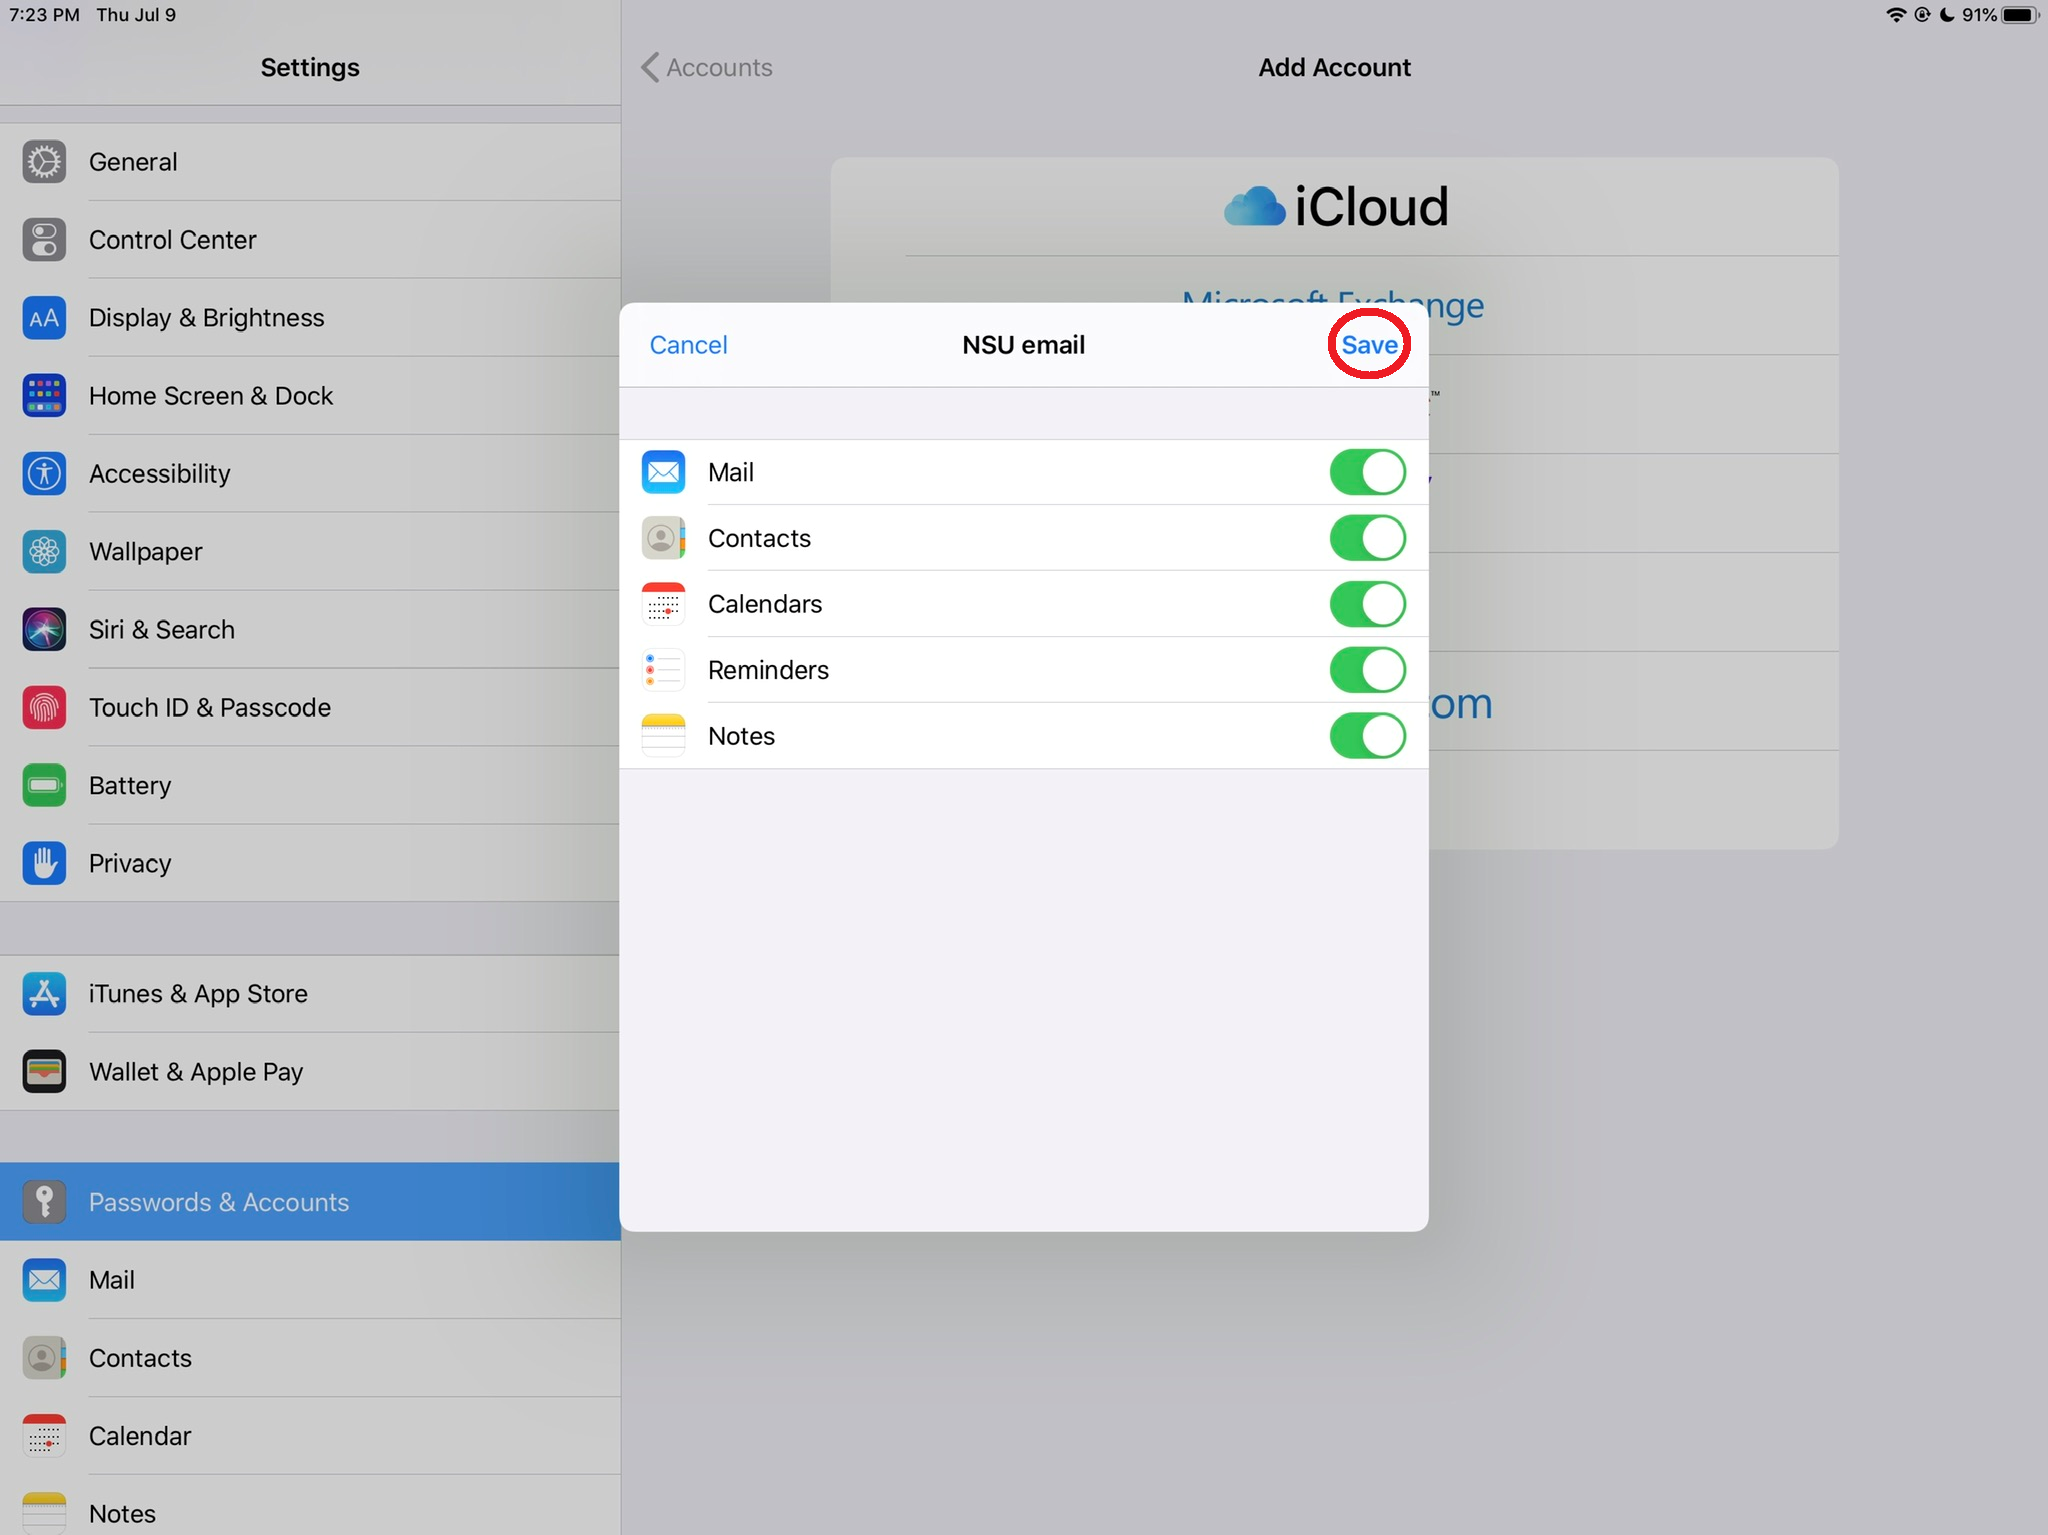Open the Siri & Search icon
The height and width of the screenshot is (1535, 2048).
point(44,630)
